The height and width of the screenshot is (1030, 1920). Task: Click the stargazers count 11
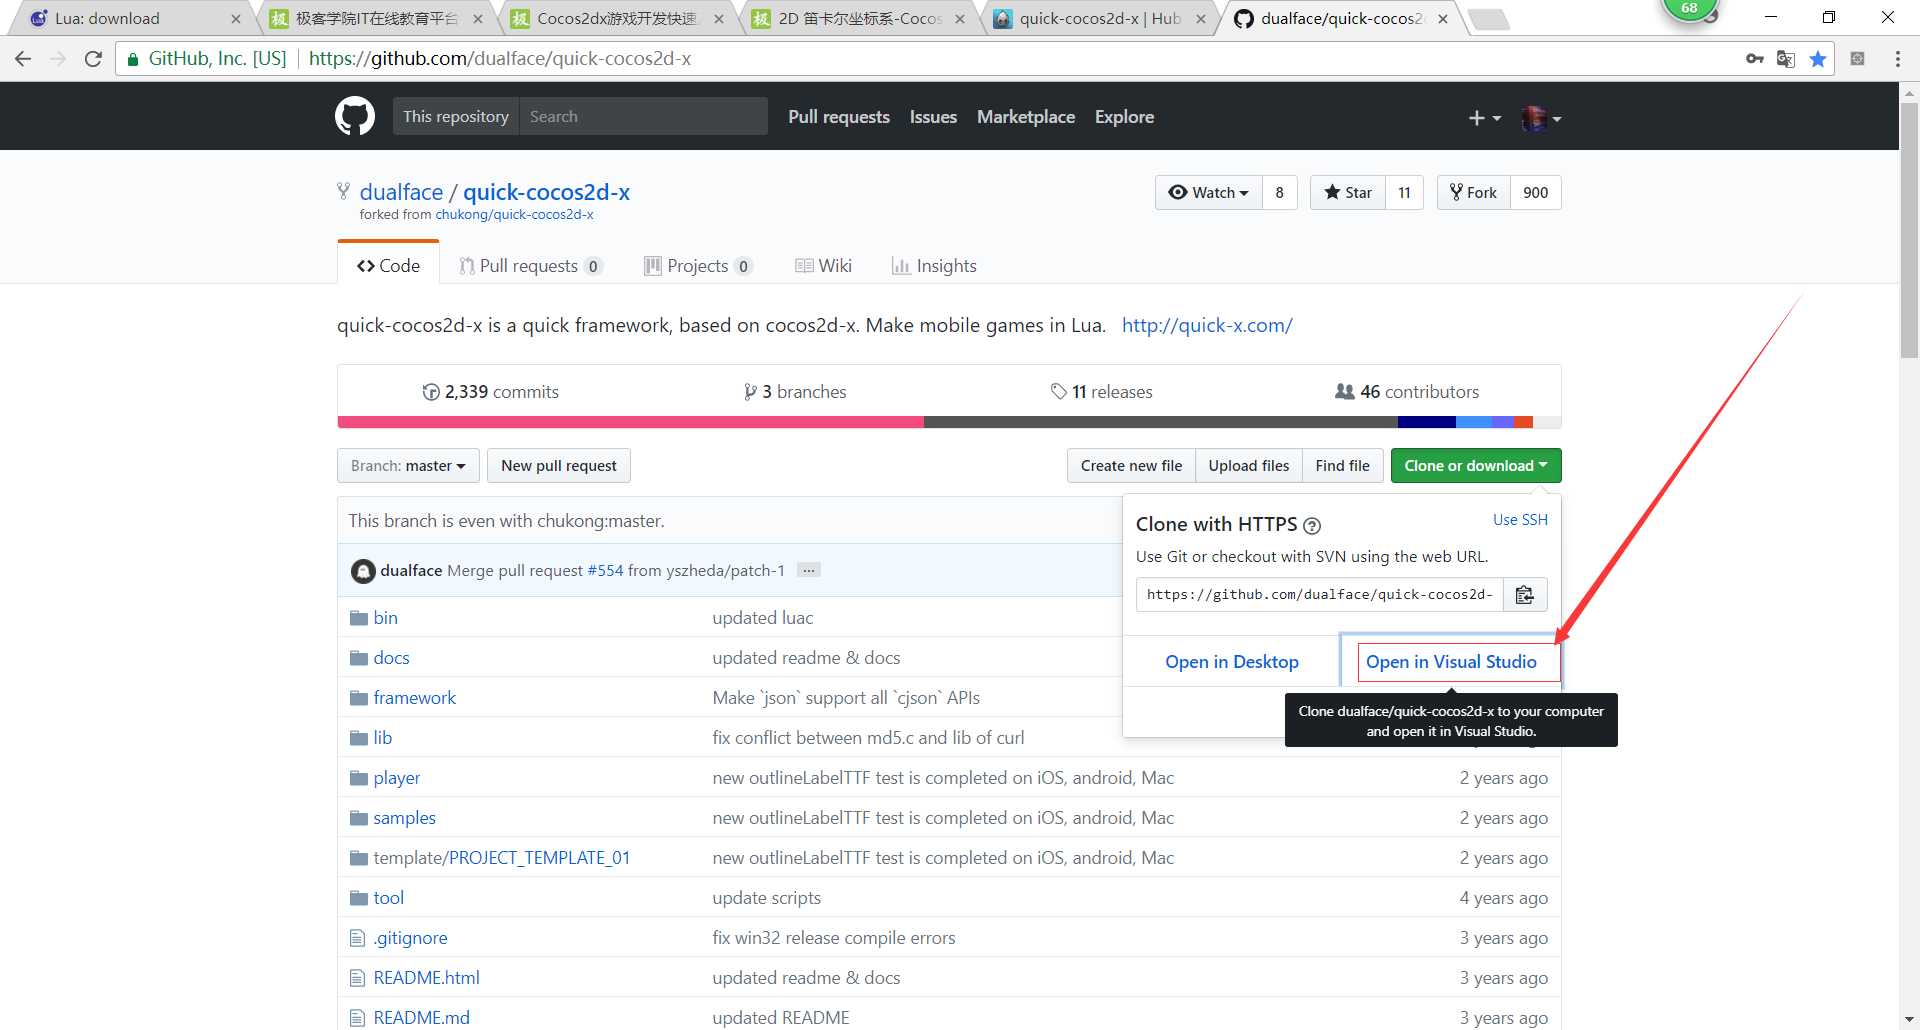point(1404,193)
